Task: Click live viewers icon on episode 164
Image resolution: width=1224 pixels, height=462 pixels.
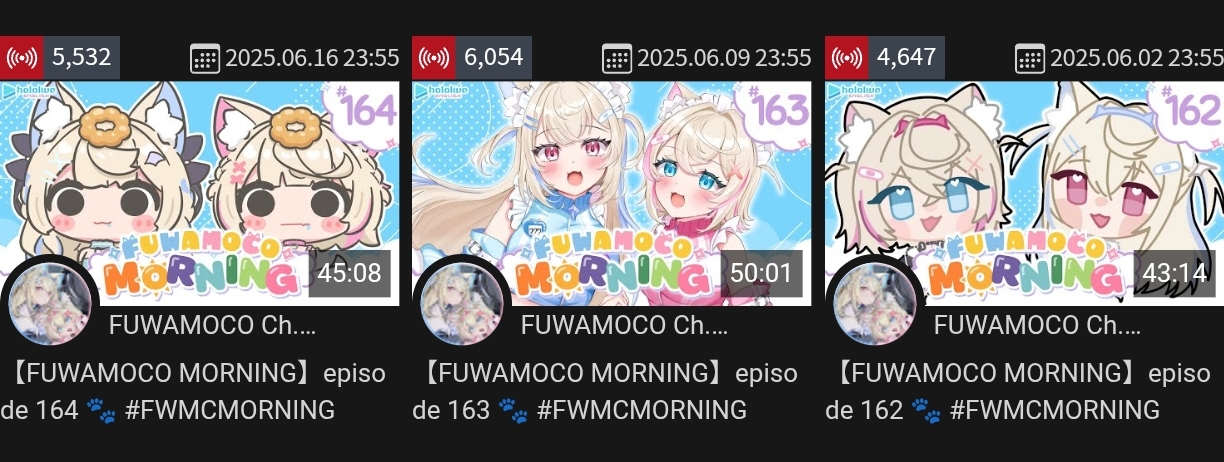Action: coord(21,58)
